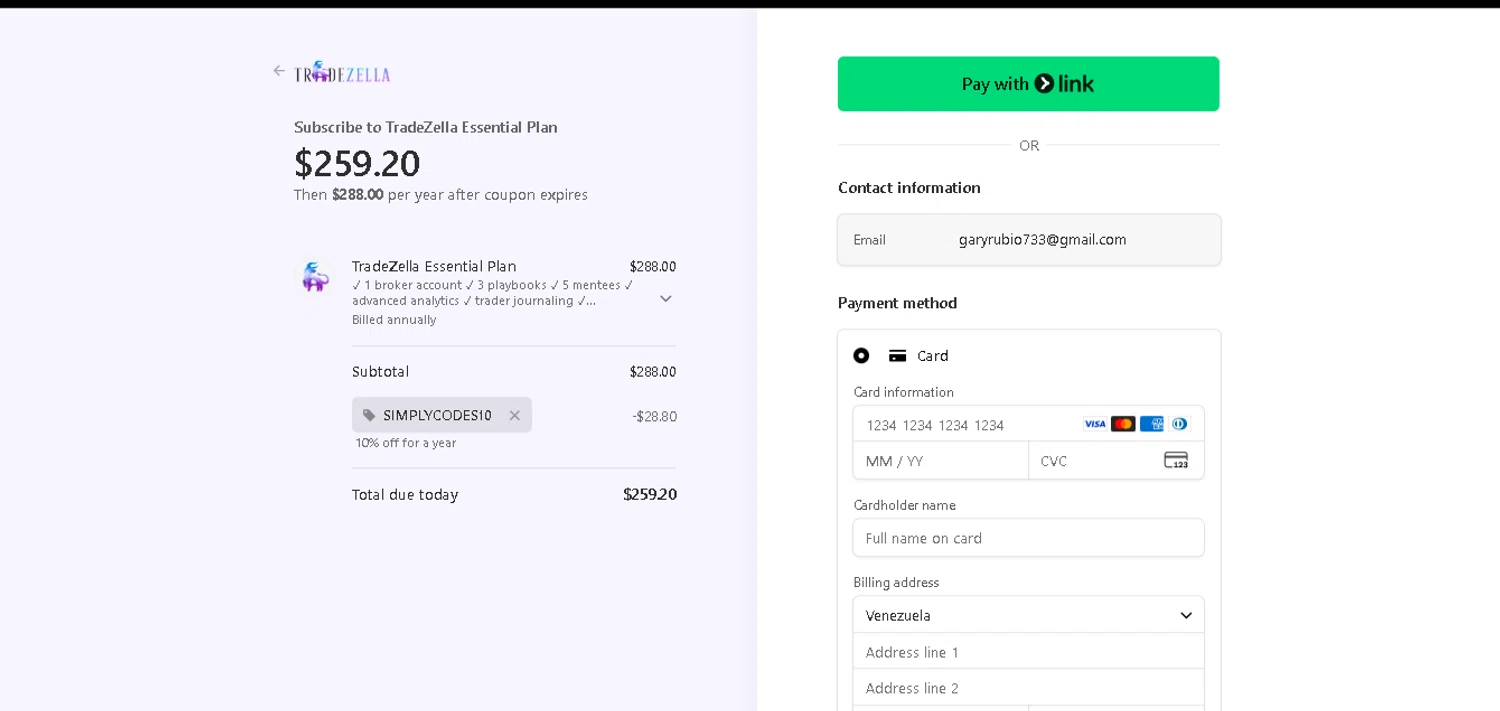Screen dimensions: 1500x711
Task: Click the 'Billed annually' text
Action: (394, 320)
